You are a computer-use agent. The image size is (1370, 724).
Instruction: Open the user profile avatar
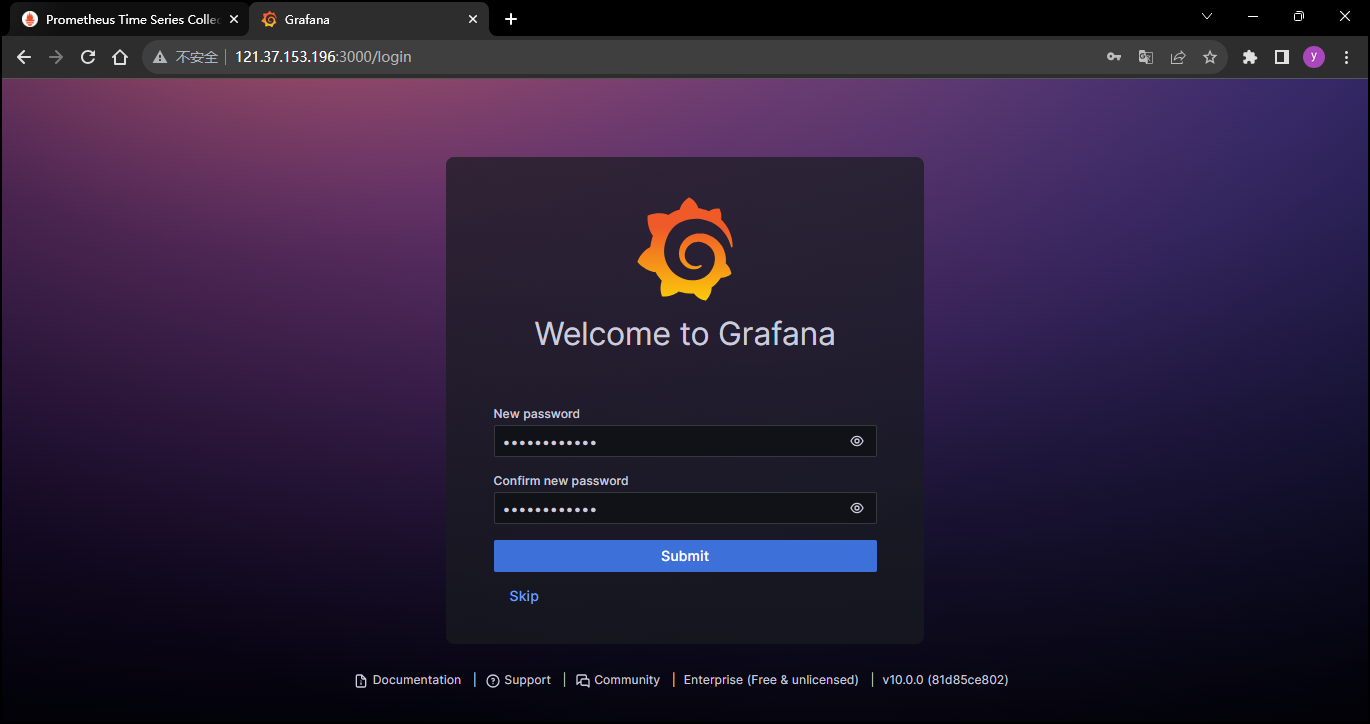pos(1314,57)
